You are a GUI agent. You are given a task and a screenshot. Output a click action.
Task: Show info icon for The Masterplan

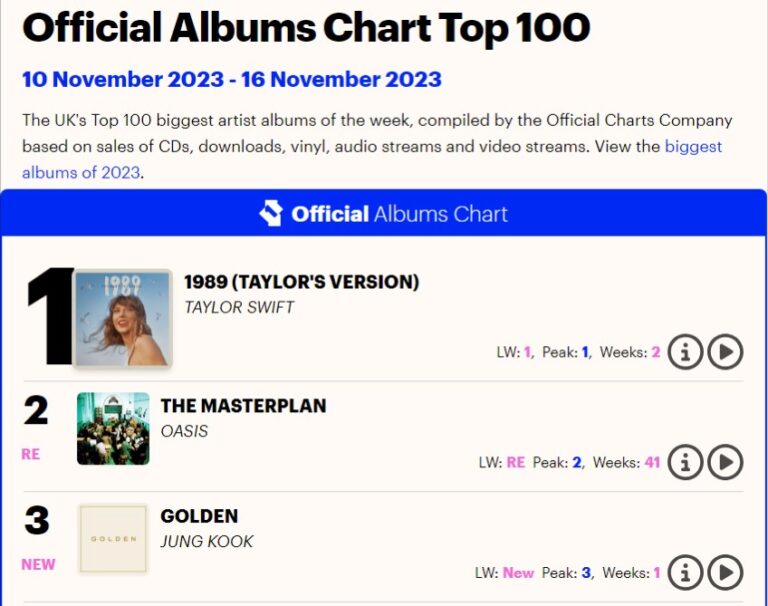pyautogui.click(x=685, y=462)
